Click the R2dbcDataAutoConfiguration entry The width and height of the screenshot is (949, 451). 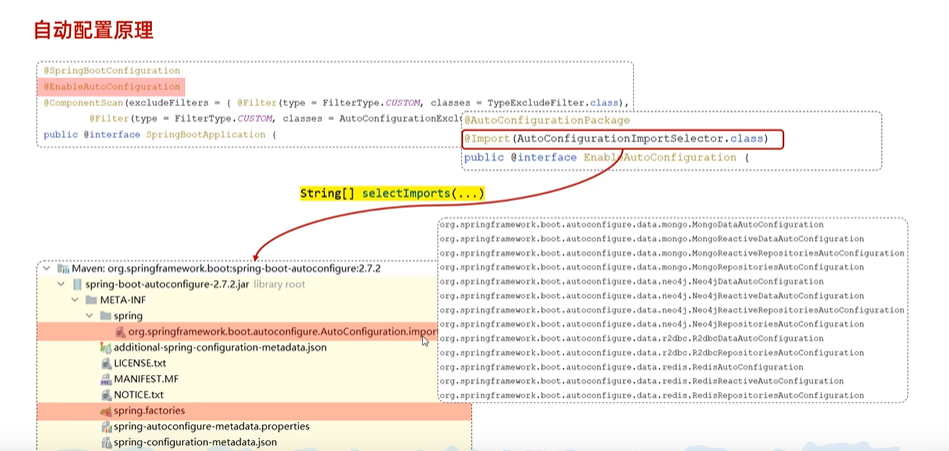tap(631, 338)
